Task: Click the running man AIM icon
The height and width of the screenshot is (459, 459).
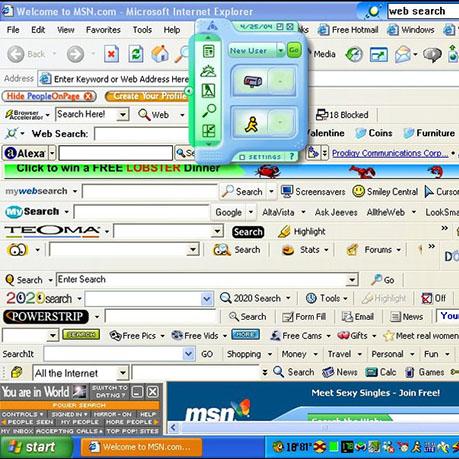Action: (x=252, y=124)
